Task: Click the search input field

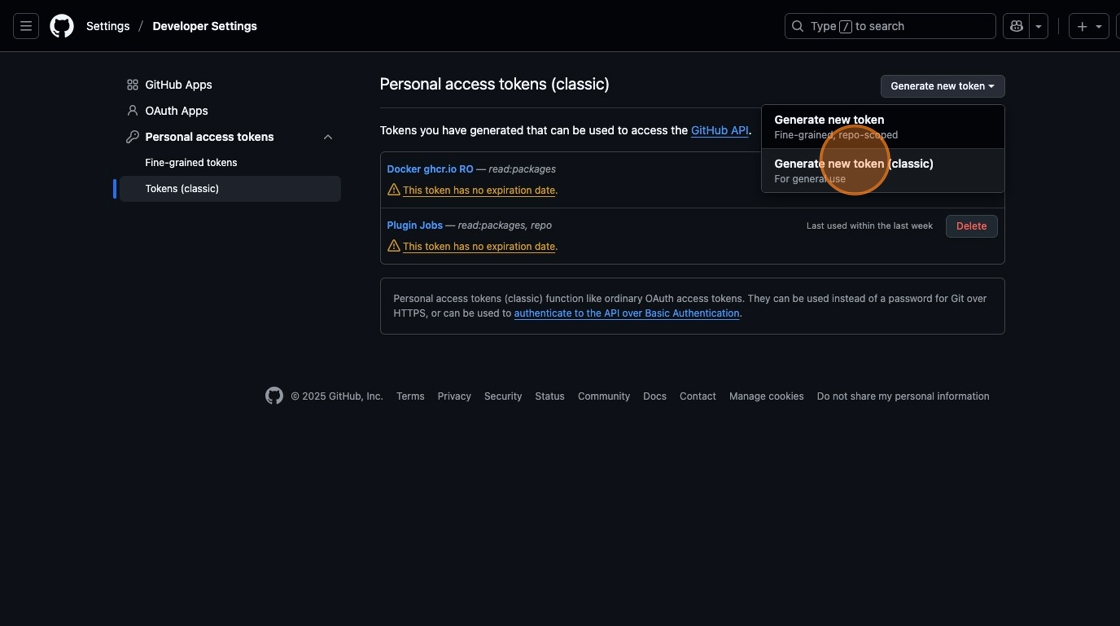Action: tap(890, 26)
